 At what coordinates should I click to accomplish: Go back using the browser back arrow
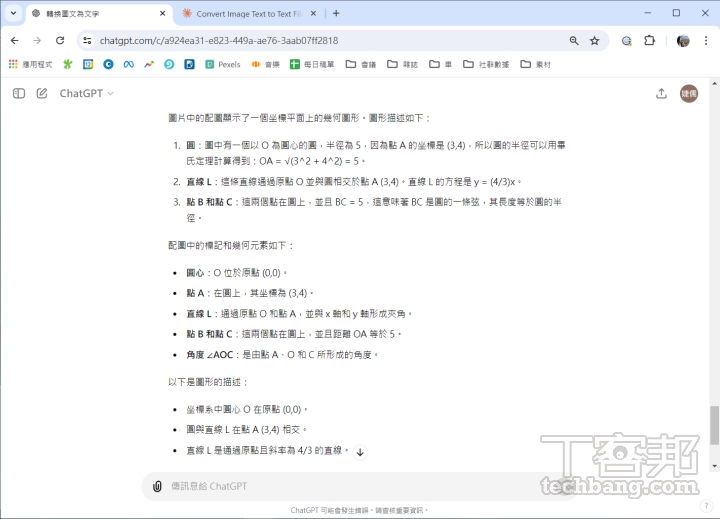point(15,40)
